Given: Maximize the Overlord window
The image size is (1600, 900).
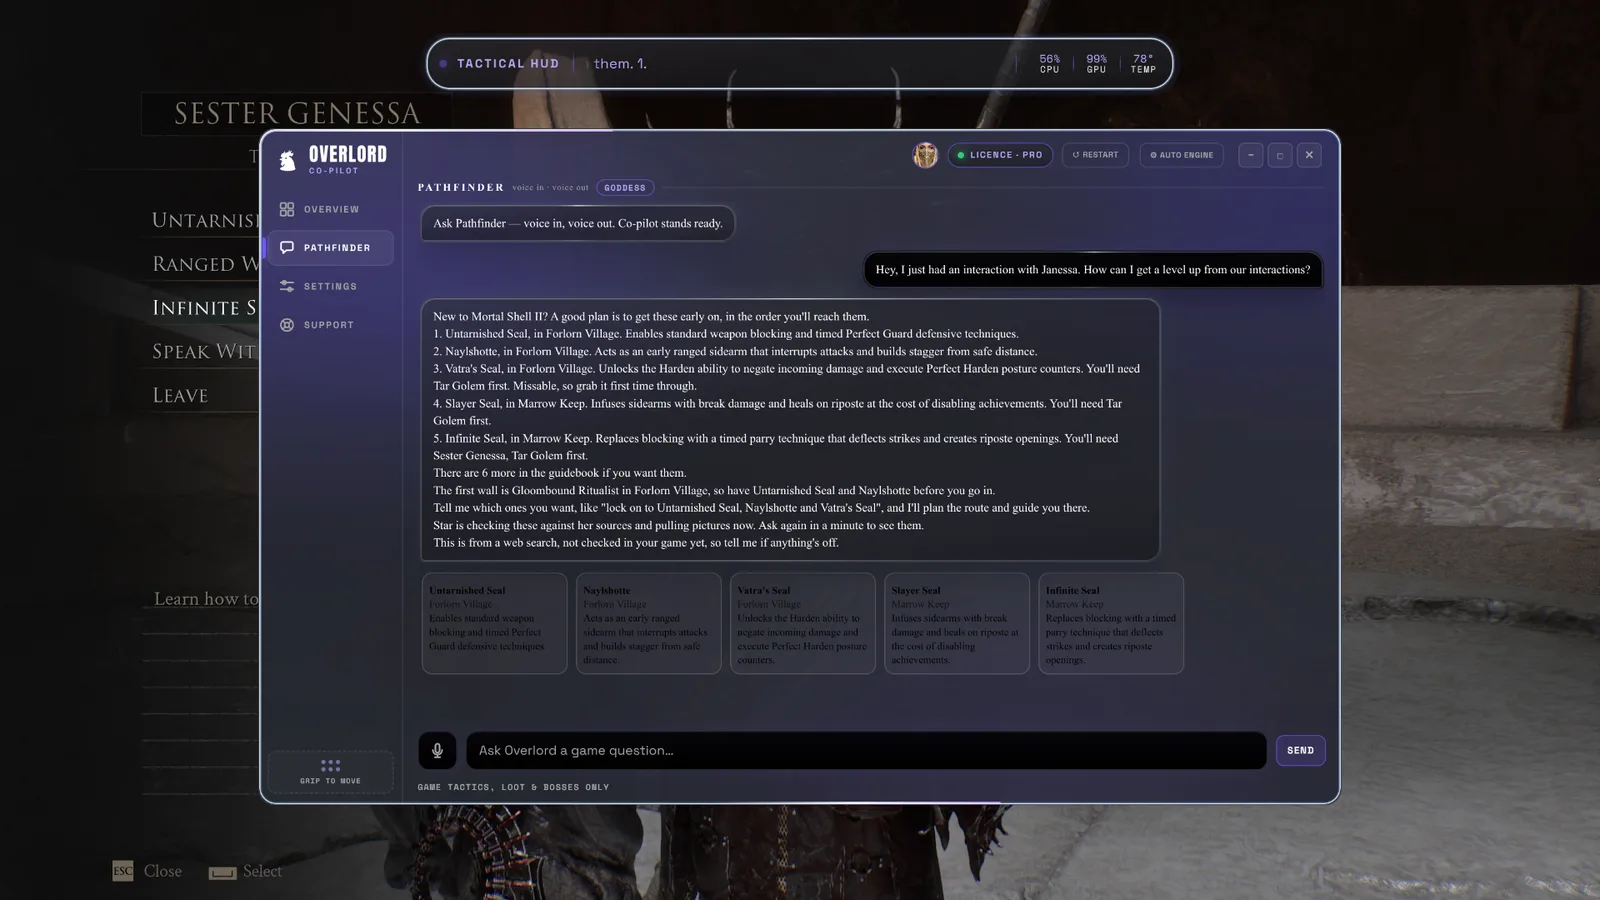Looking at the screenshot, I should pyautogui.click(x=1280, y=155).
